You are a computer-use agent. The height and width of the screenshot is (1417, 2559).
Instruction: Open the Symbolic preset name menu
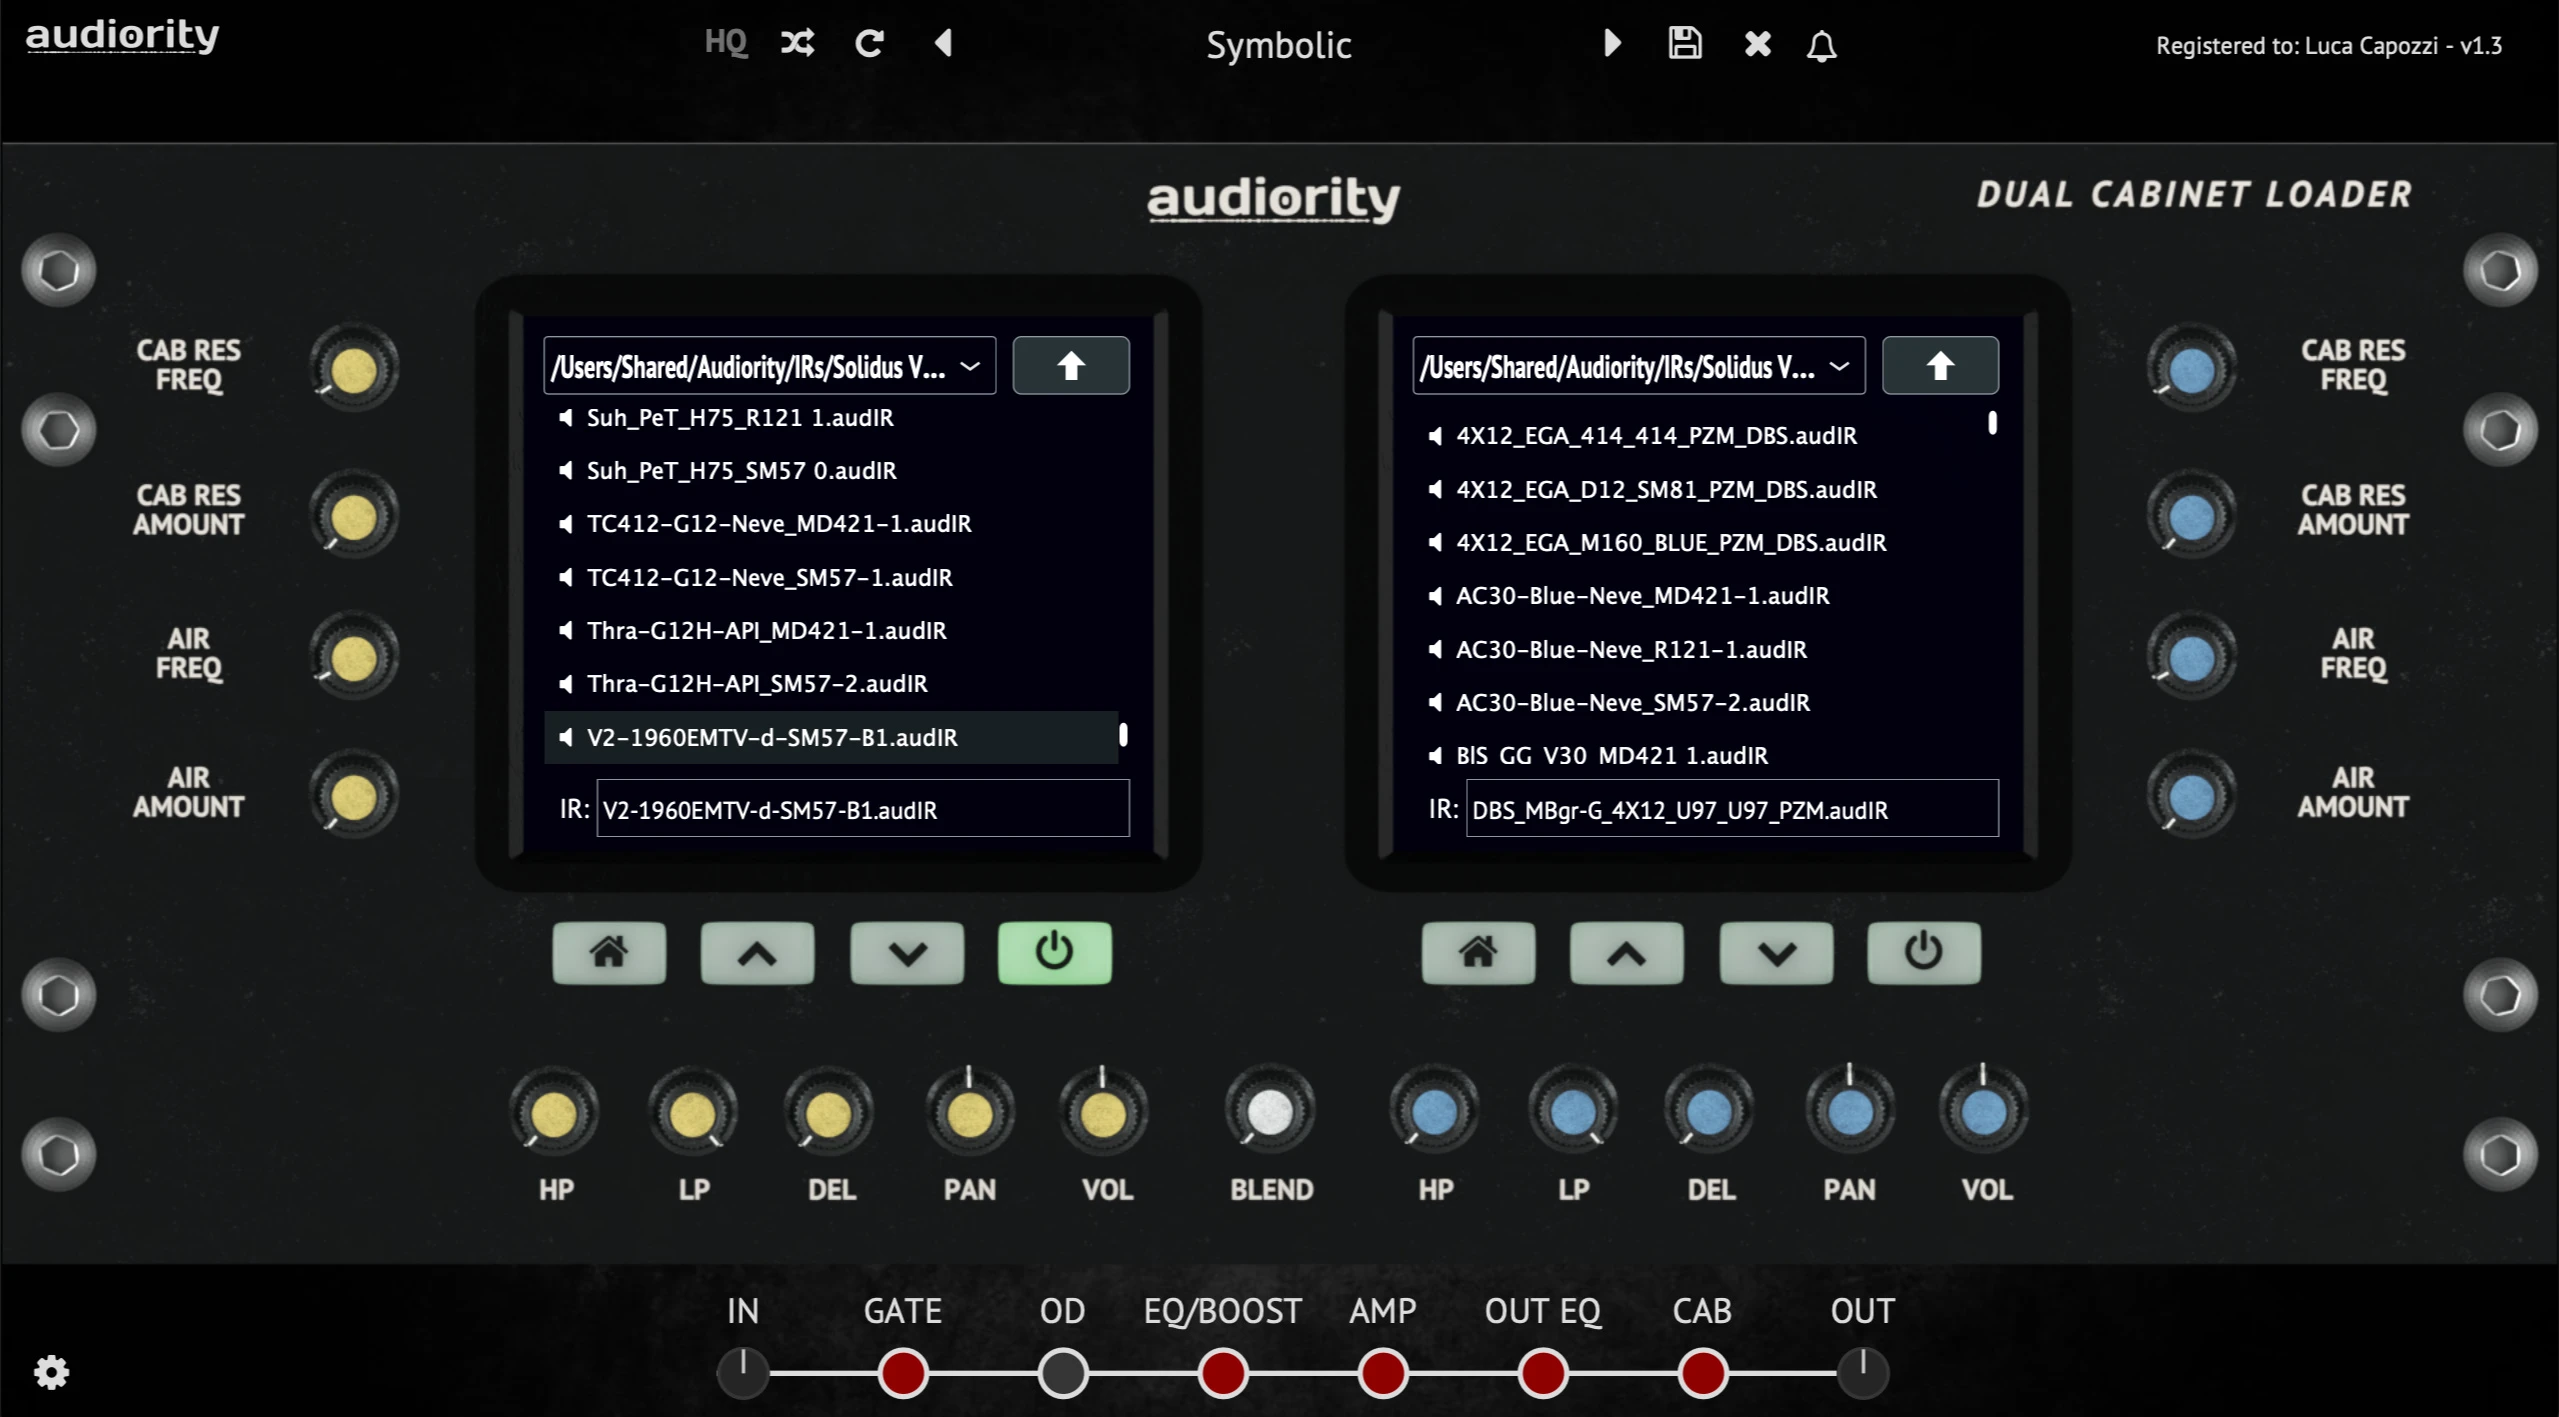click(x=1278, y=45)
